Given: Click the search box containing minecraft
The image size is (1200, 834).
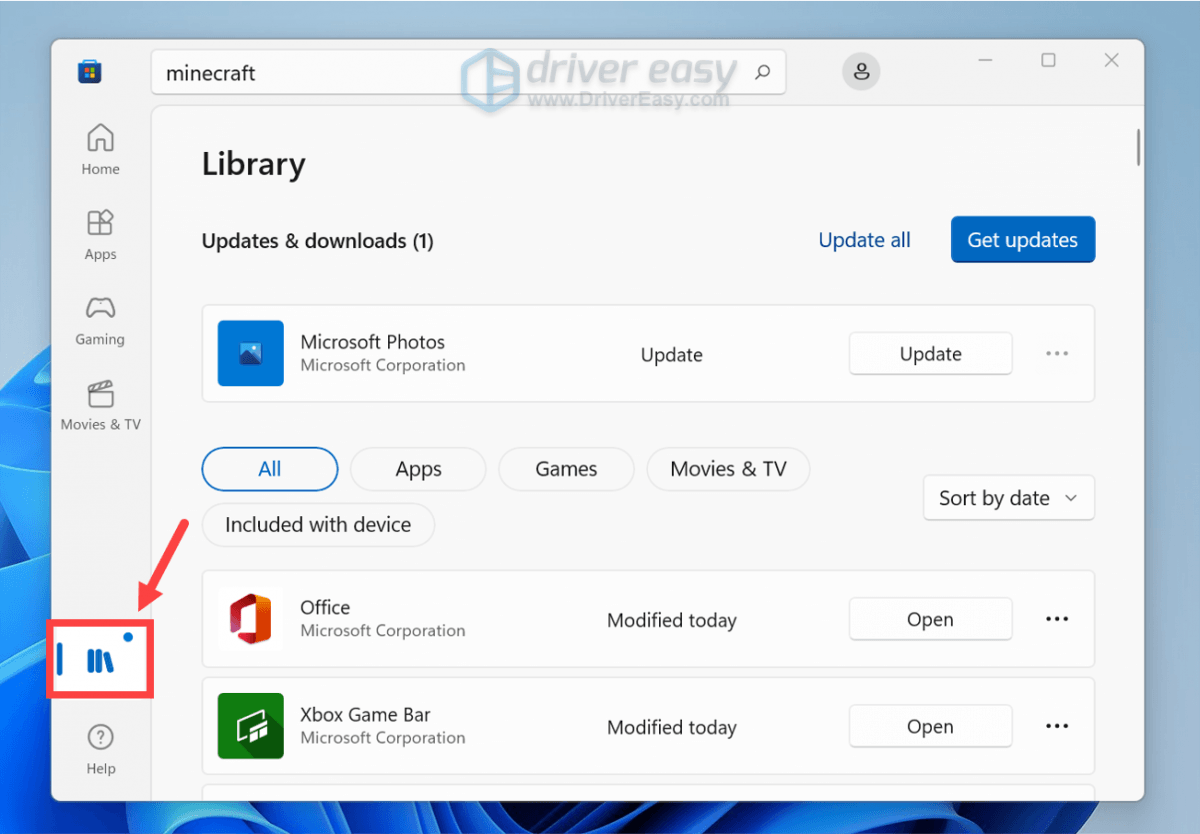Looking at the screenshot, I should [468, 73].
